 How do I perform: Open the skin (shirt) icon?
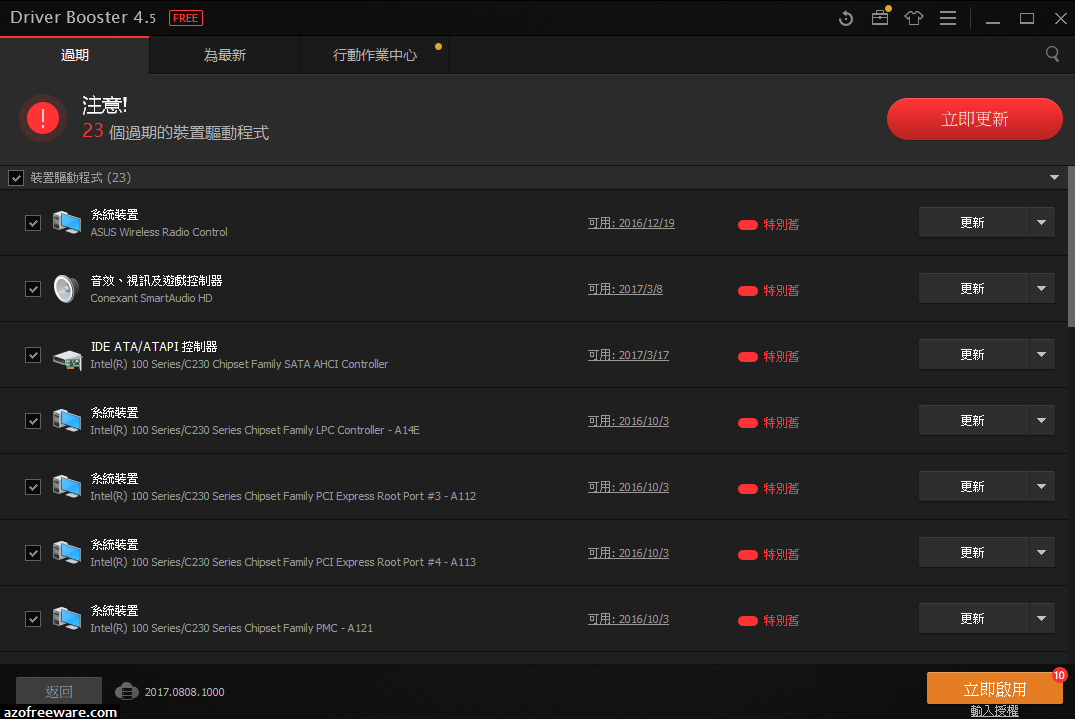click(x=914, y=19)
